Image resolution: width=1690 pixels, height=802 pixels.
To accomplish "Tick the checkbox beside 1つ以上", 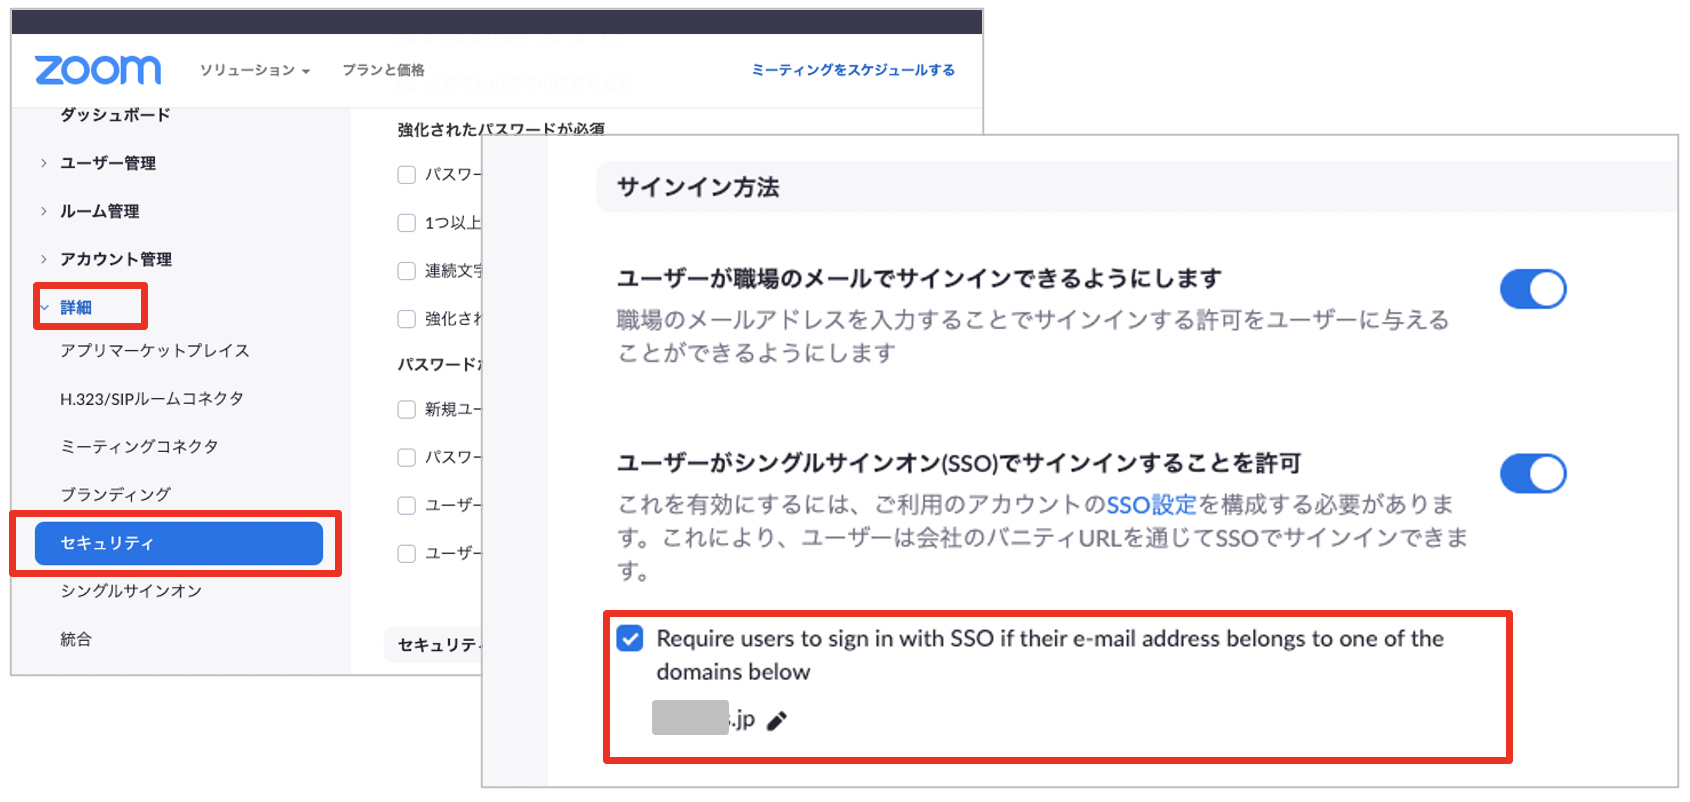I will pos(407,223).
